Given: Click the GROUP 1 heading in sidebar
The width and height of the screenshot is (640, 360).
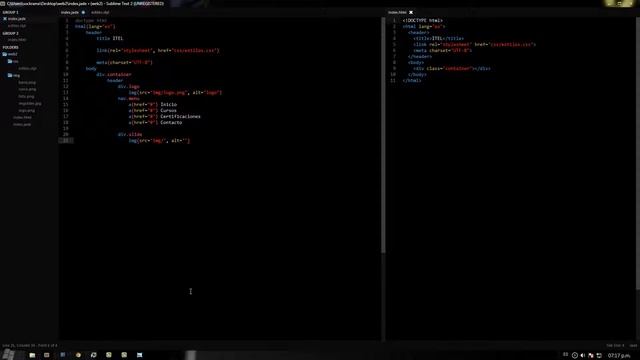Looking at the screenshot, I should click(x=10, y=12).
